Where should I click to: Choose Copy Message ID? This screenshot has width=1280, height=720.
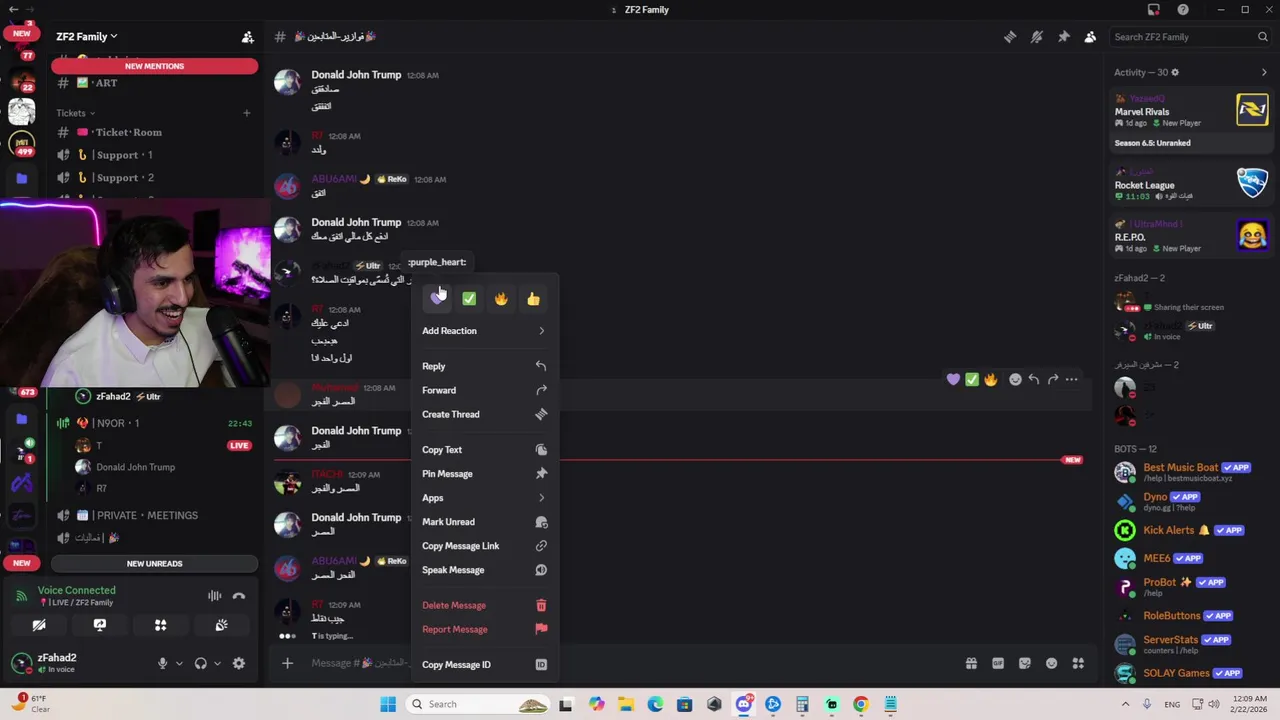484,665
